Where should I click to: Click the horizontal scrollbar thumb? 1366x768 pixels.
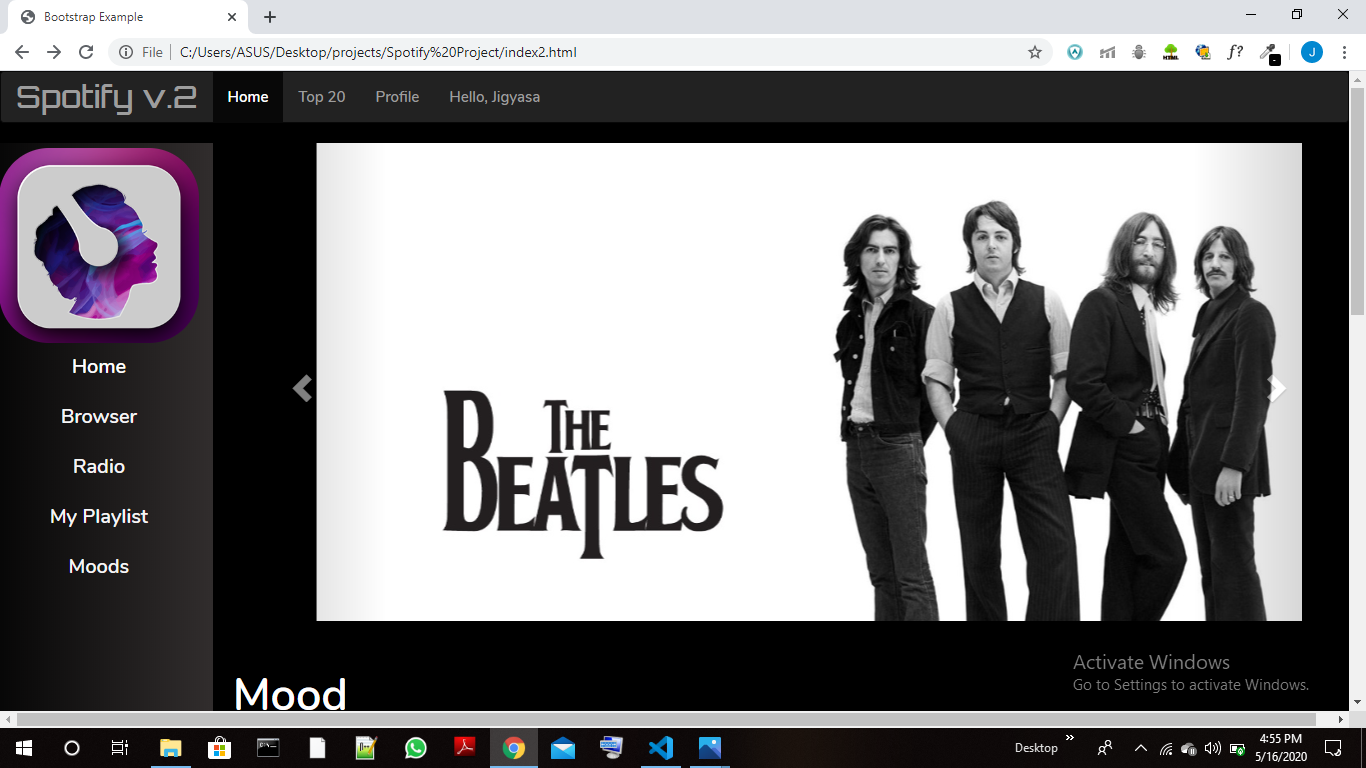(x=666, y=719)
